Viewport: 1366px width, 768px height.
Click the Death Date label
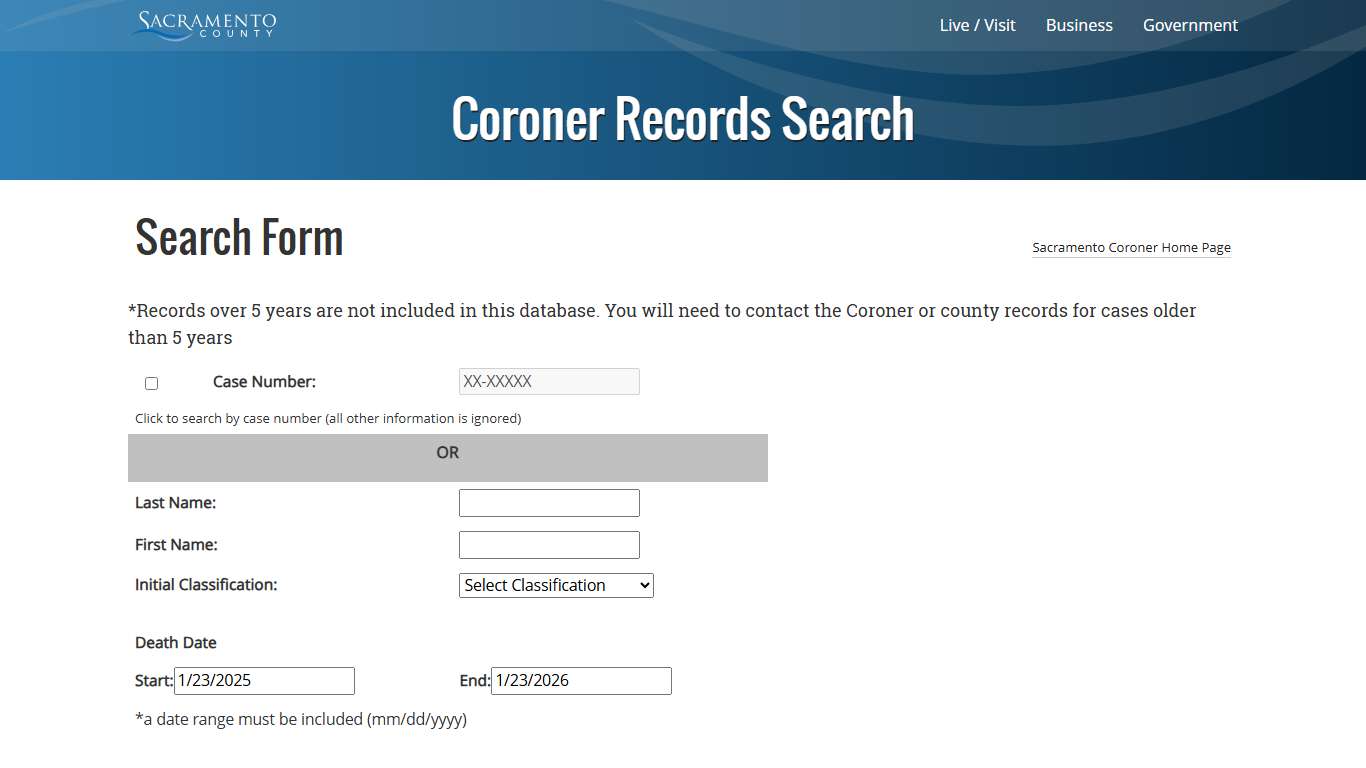[176, 642]
